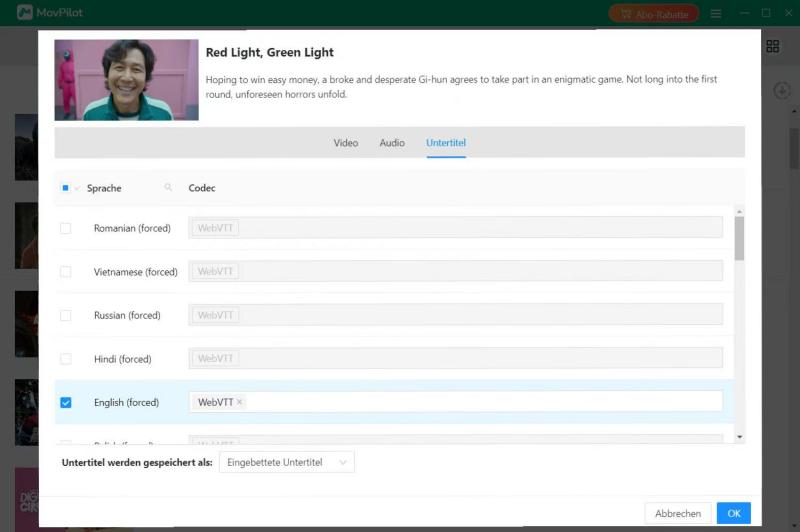Switch to the Audio tab
800x532 pixels.
click(x=392, y=143)
